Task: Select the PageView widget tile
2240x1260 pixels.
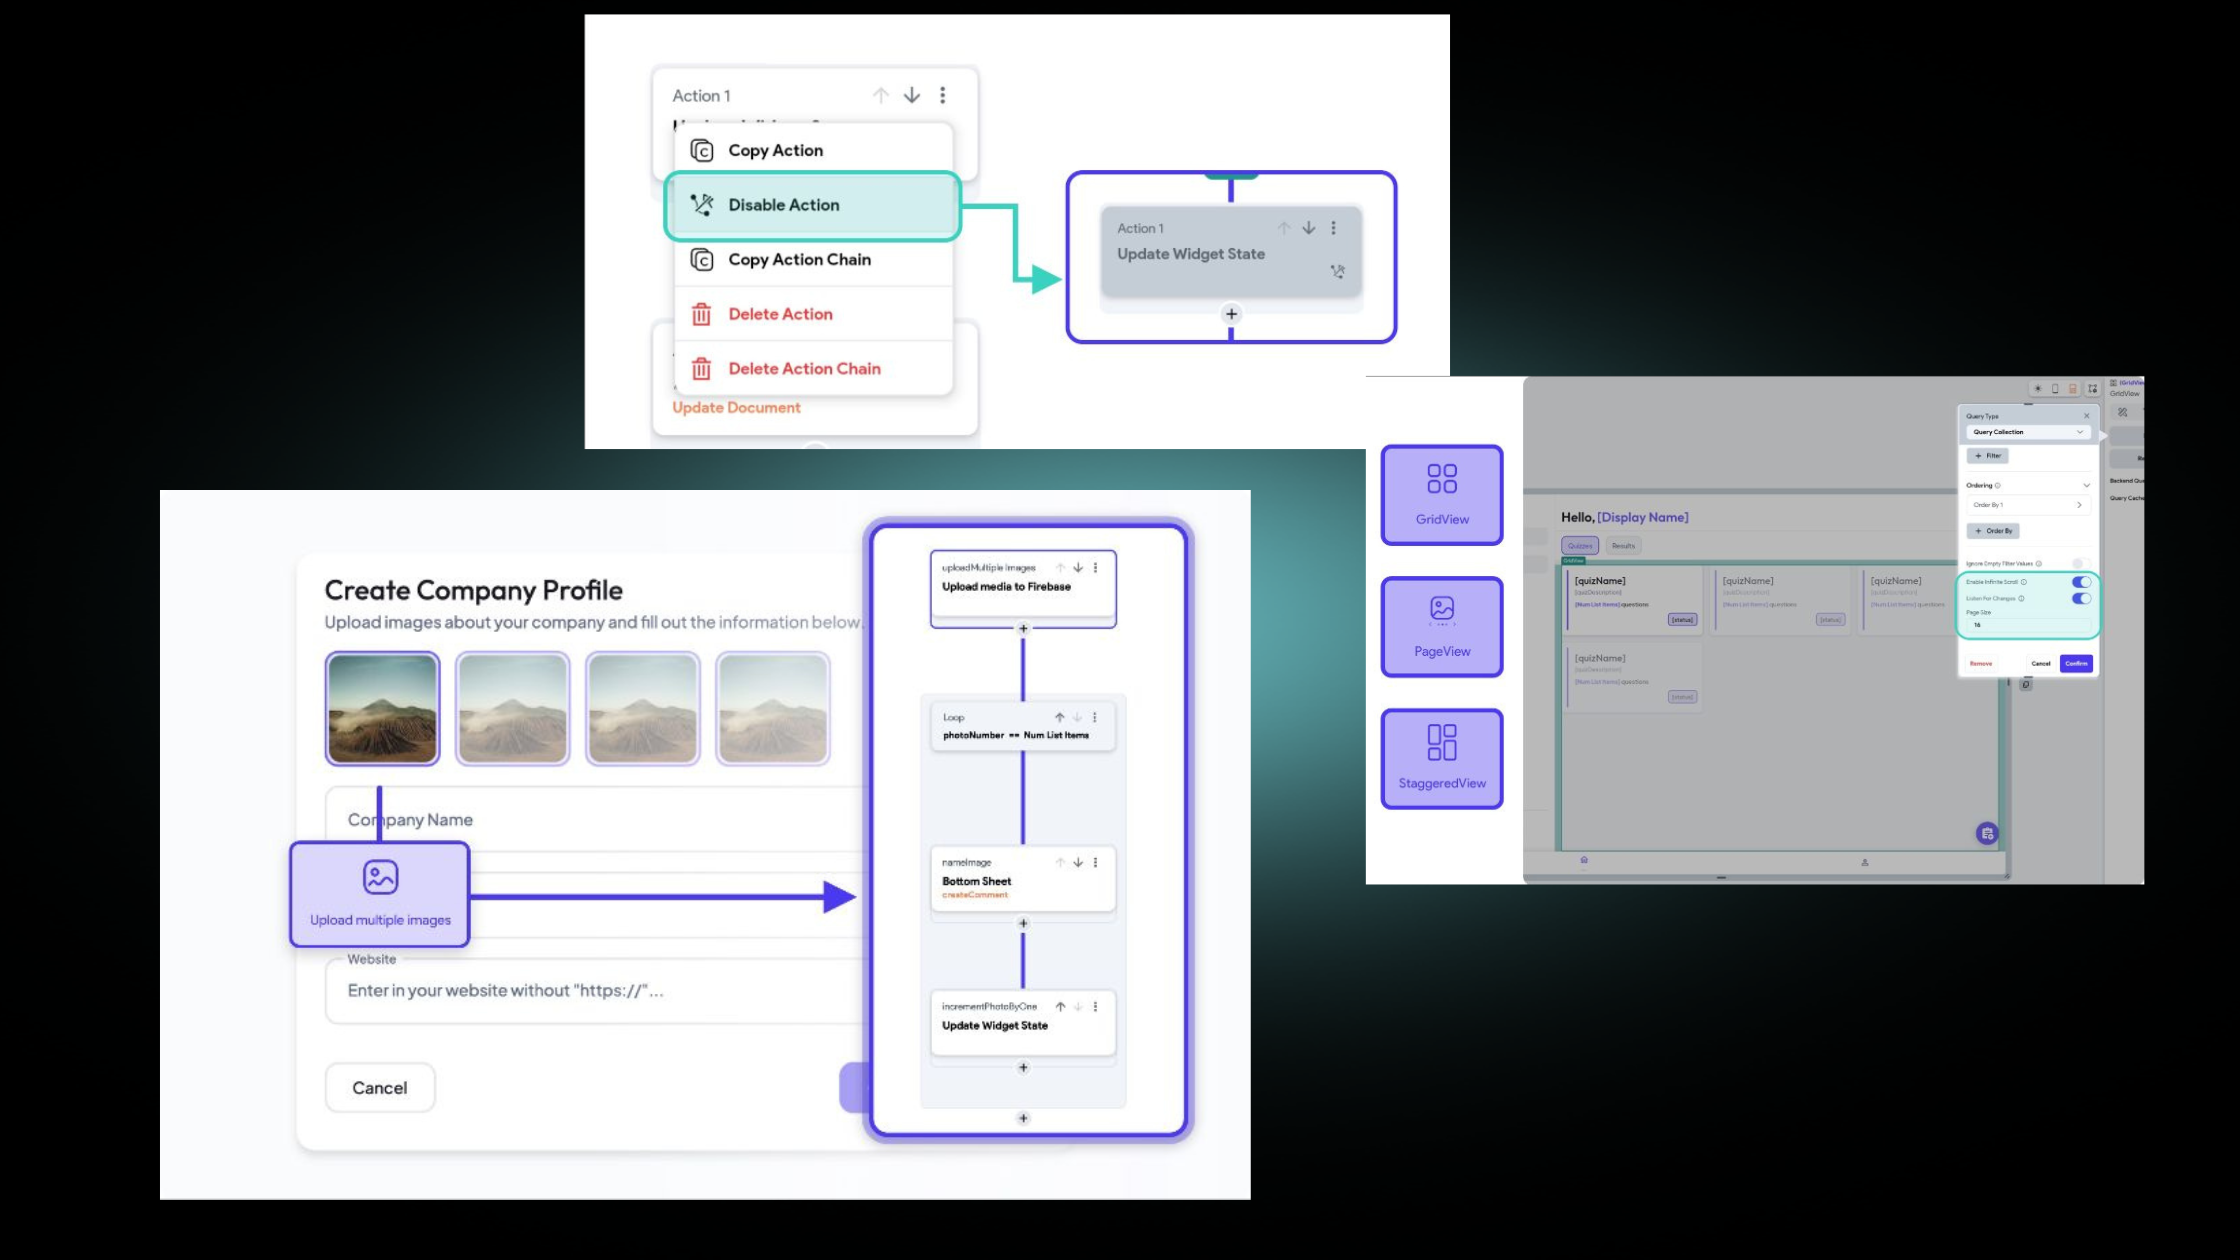Action: (1441, 627)
